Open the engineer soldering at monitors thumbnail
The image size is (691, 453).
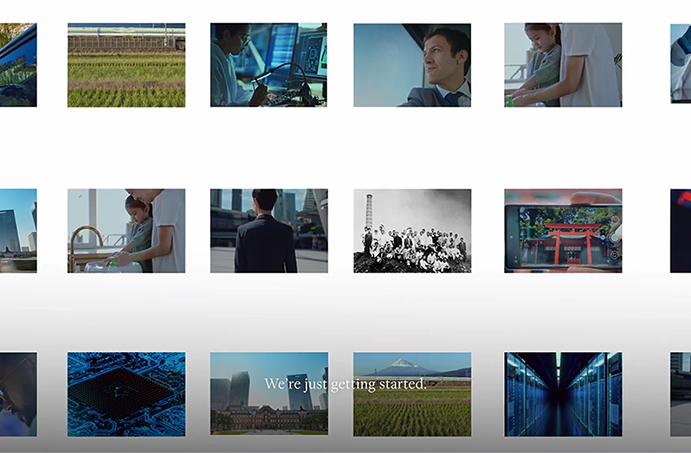(x=269, y=65)
